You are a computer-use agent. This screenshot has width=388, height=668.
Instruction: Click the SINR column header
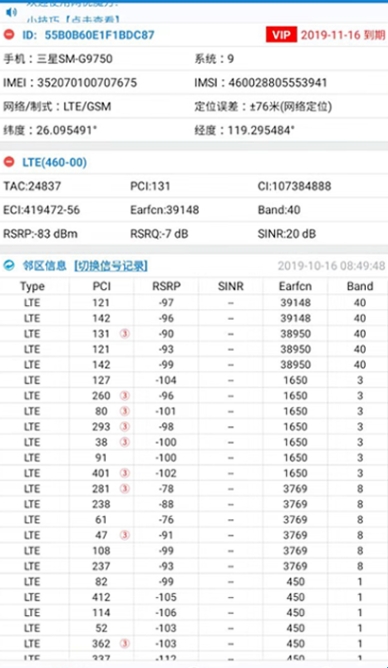click(x=230, y=286)
